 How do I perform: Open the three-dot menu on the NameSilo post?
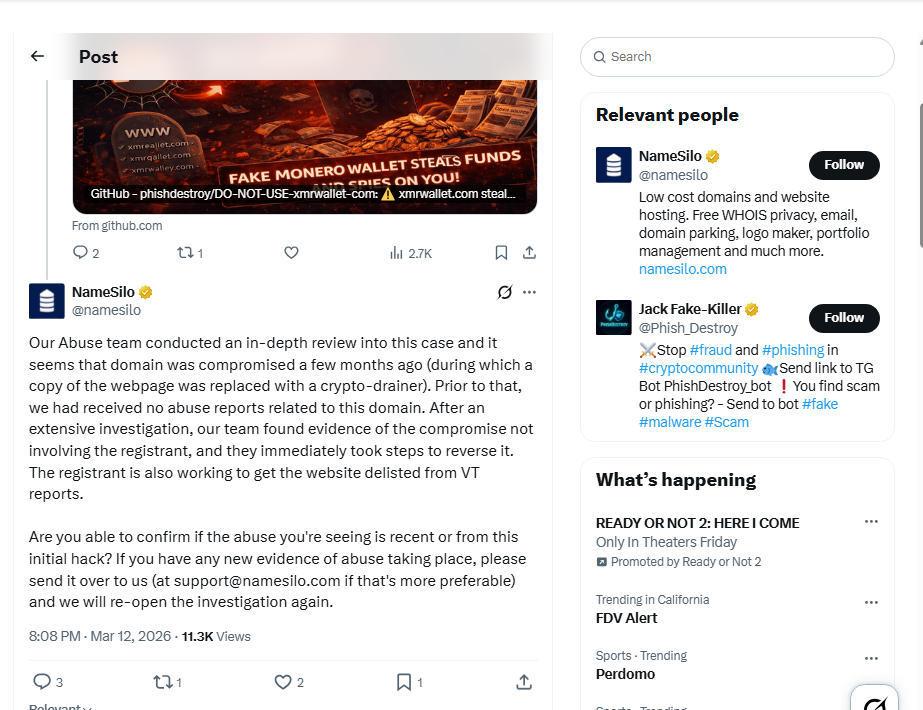point(529,292)
